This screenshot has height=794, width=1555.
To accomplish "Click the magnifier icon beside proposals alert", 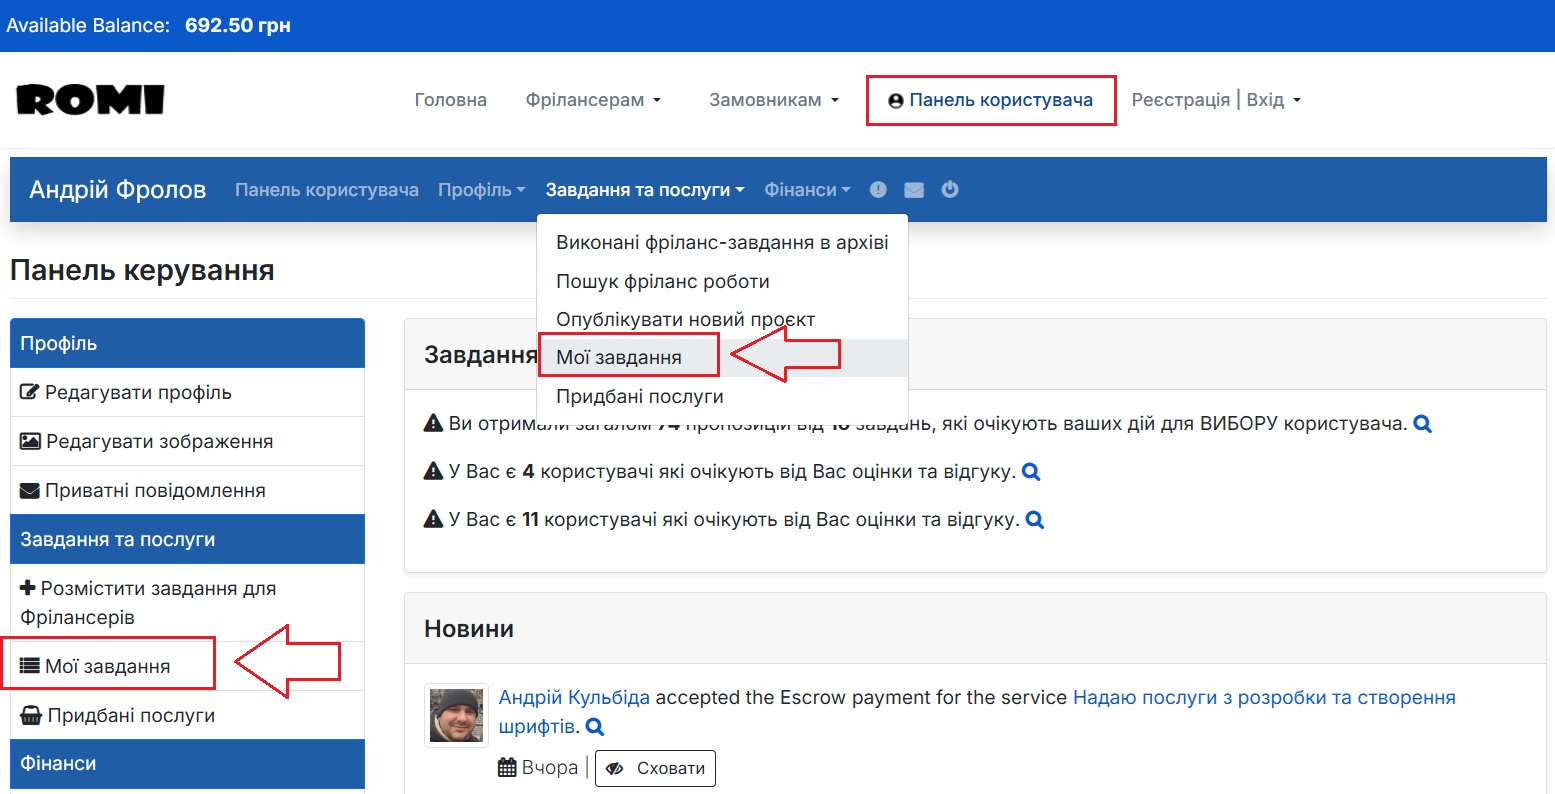I will click(1422, 423).
